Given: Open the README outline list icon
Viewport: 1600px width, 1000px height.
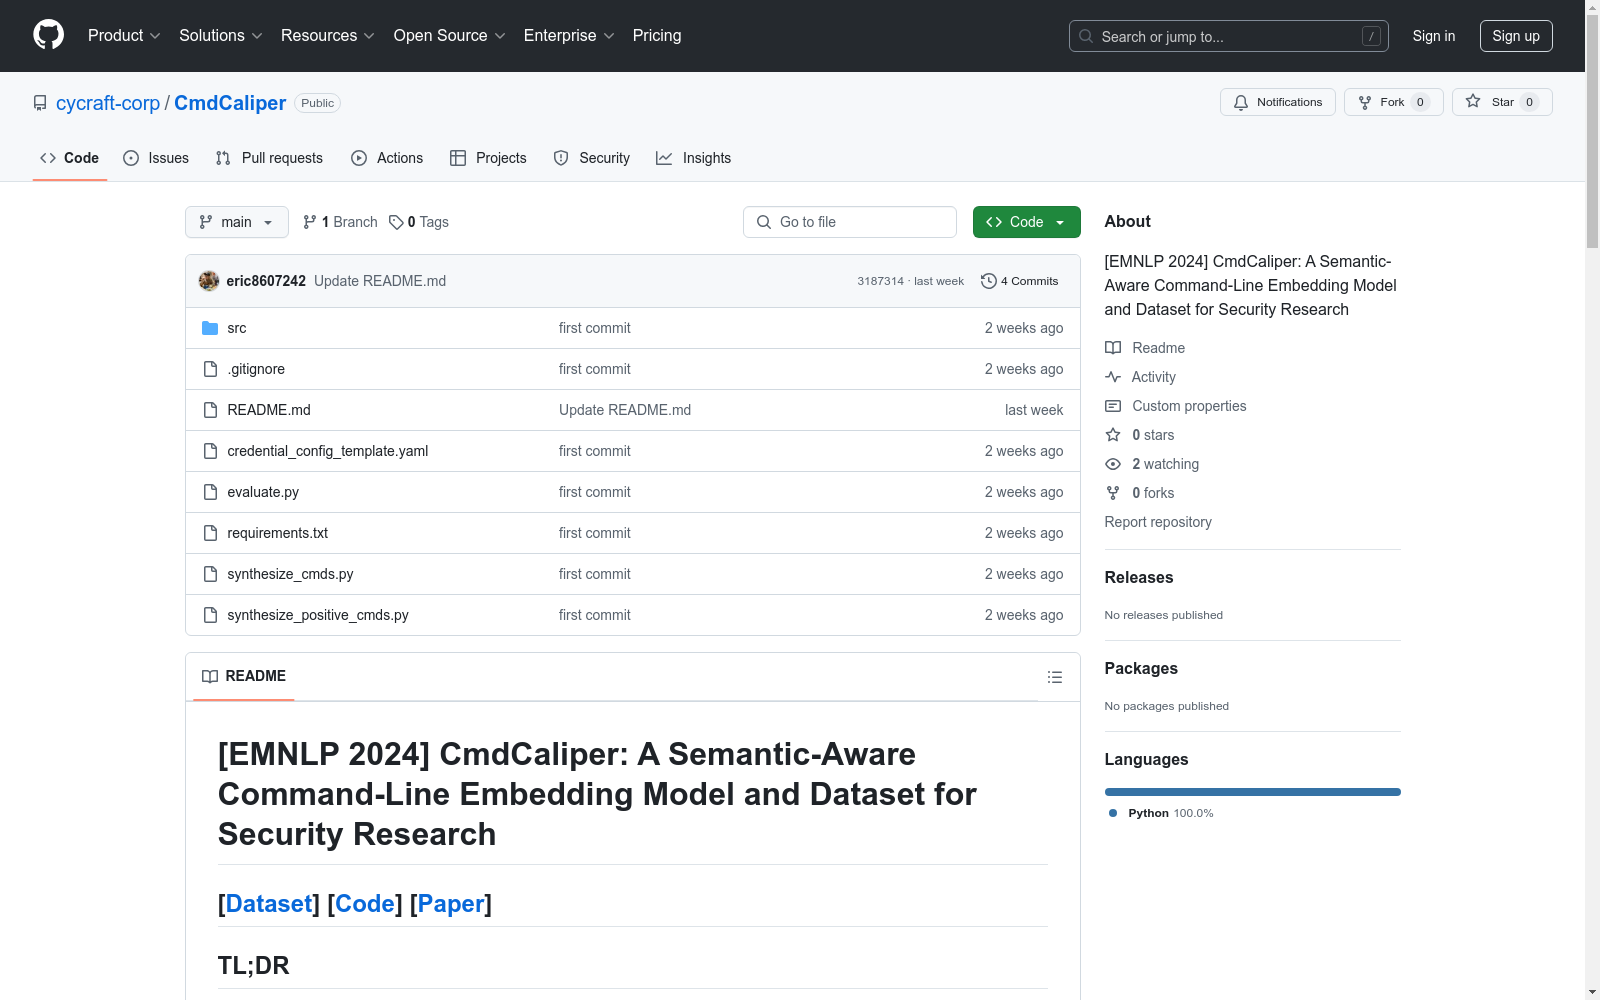Looking at the screenshot, I should point(1055,677).
